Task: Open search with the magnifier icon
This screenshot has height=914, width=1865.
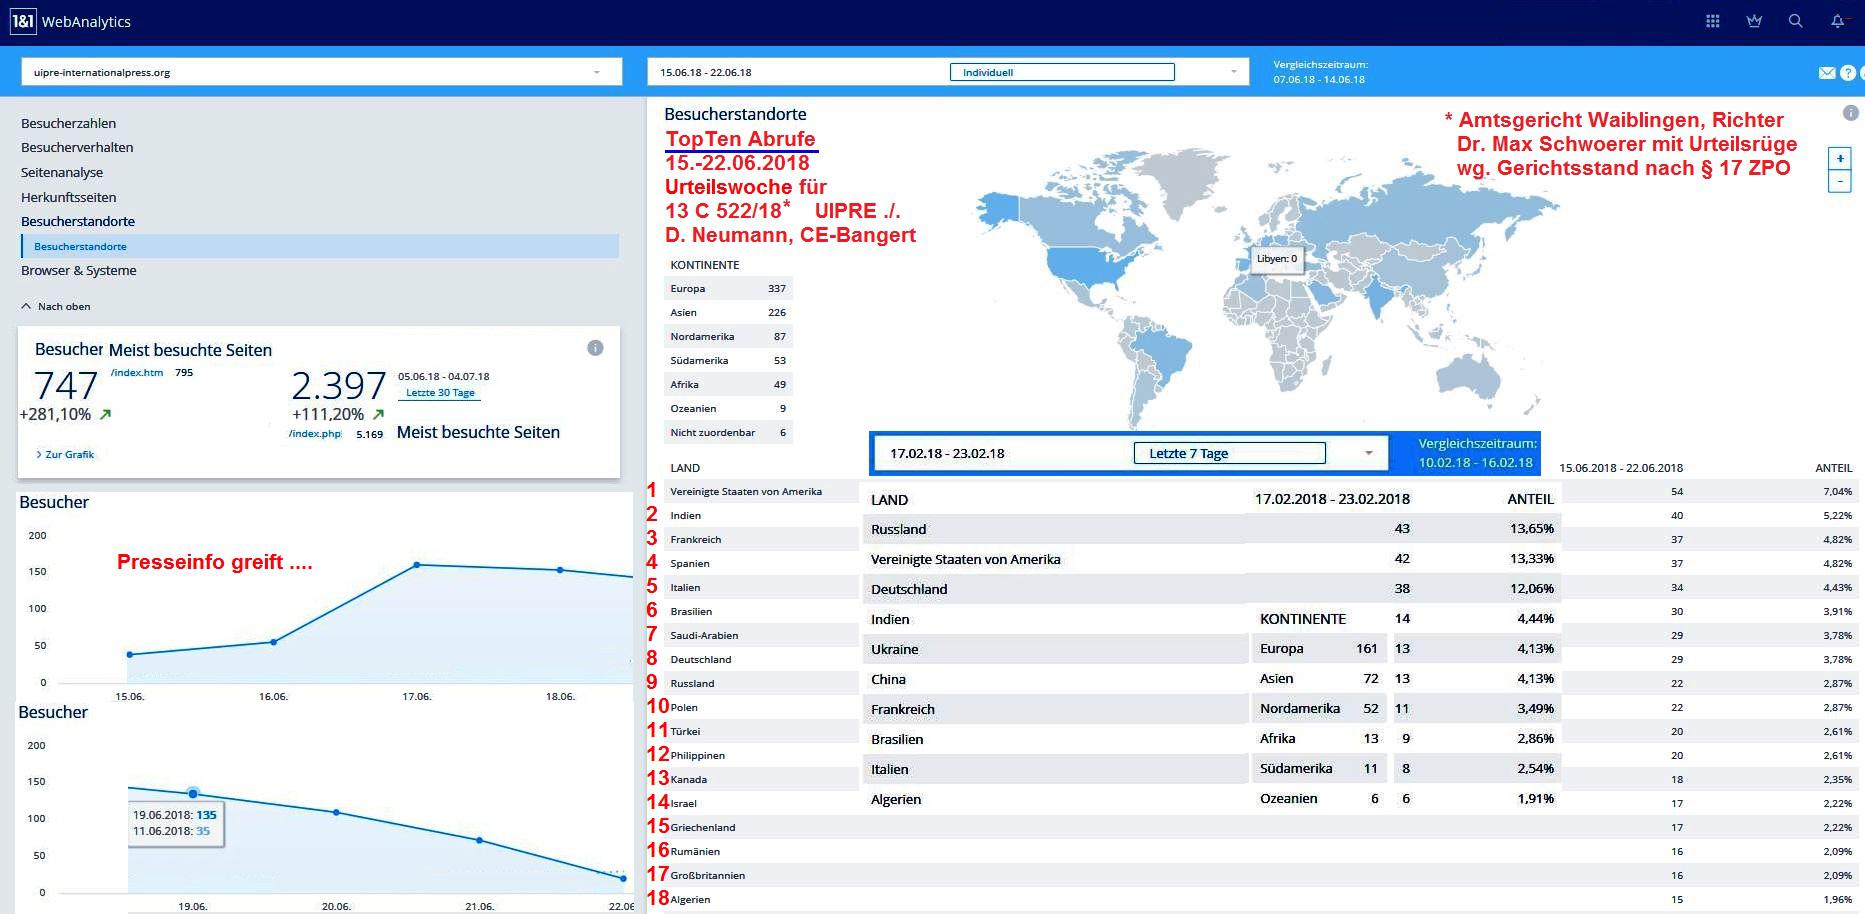Action: [1795, 21]
